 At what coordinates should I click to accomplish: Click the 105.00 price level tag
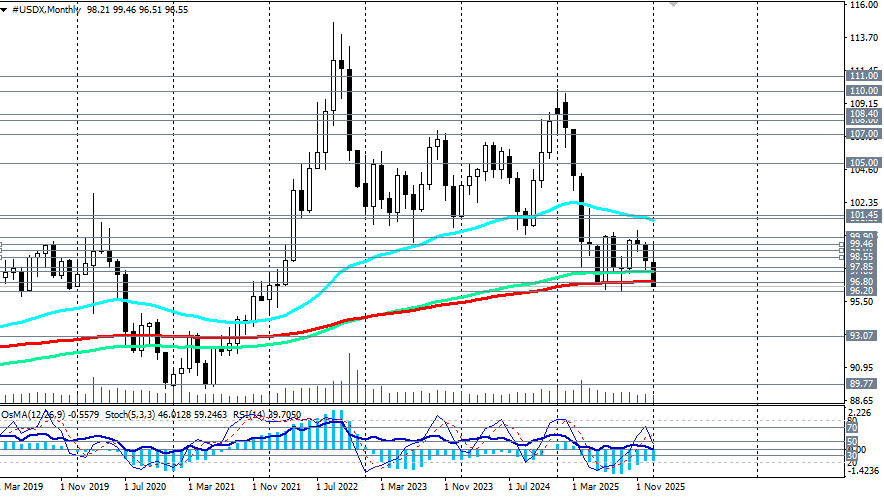[862, 163]
